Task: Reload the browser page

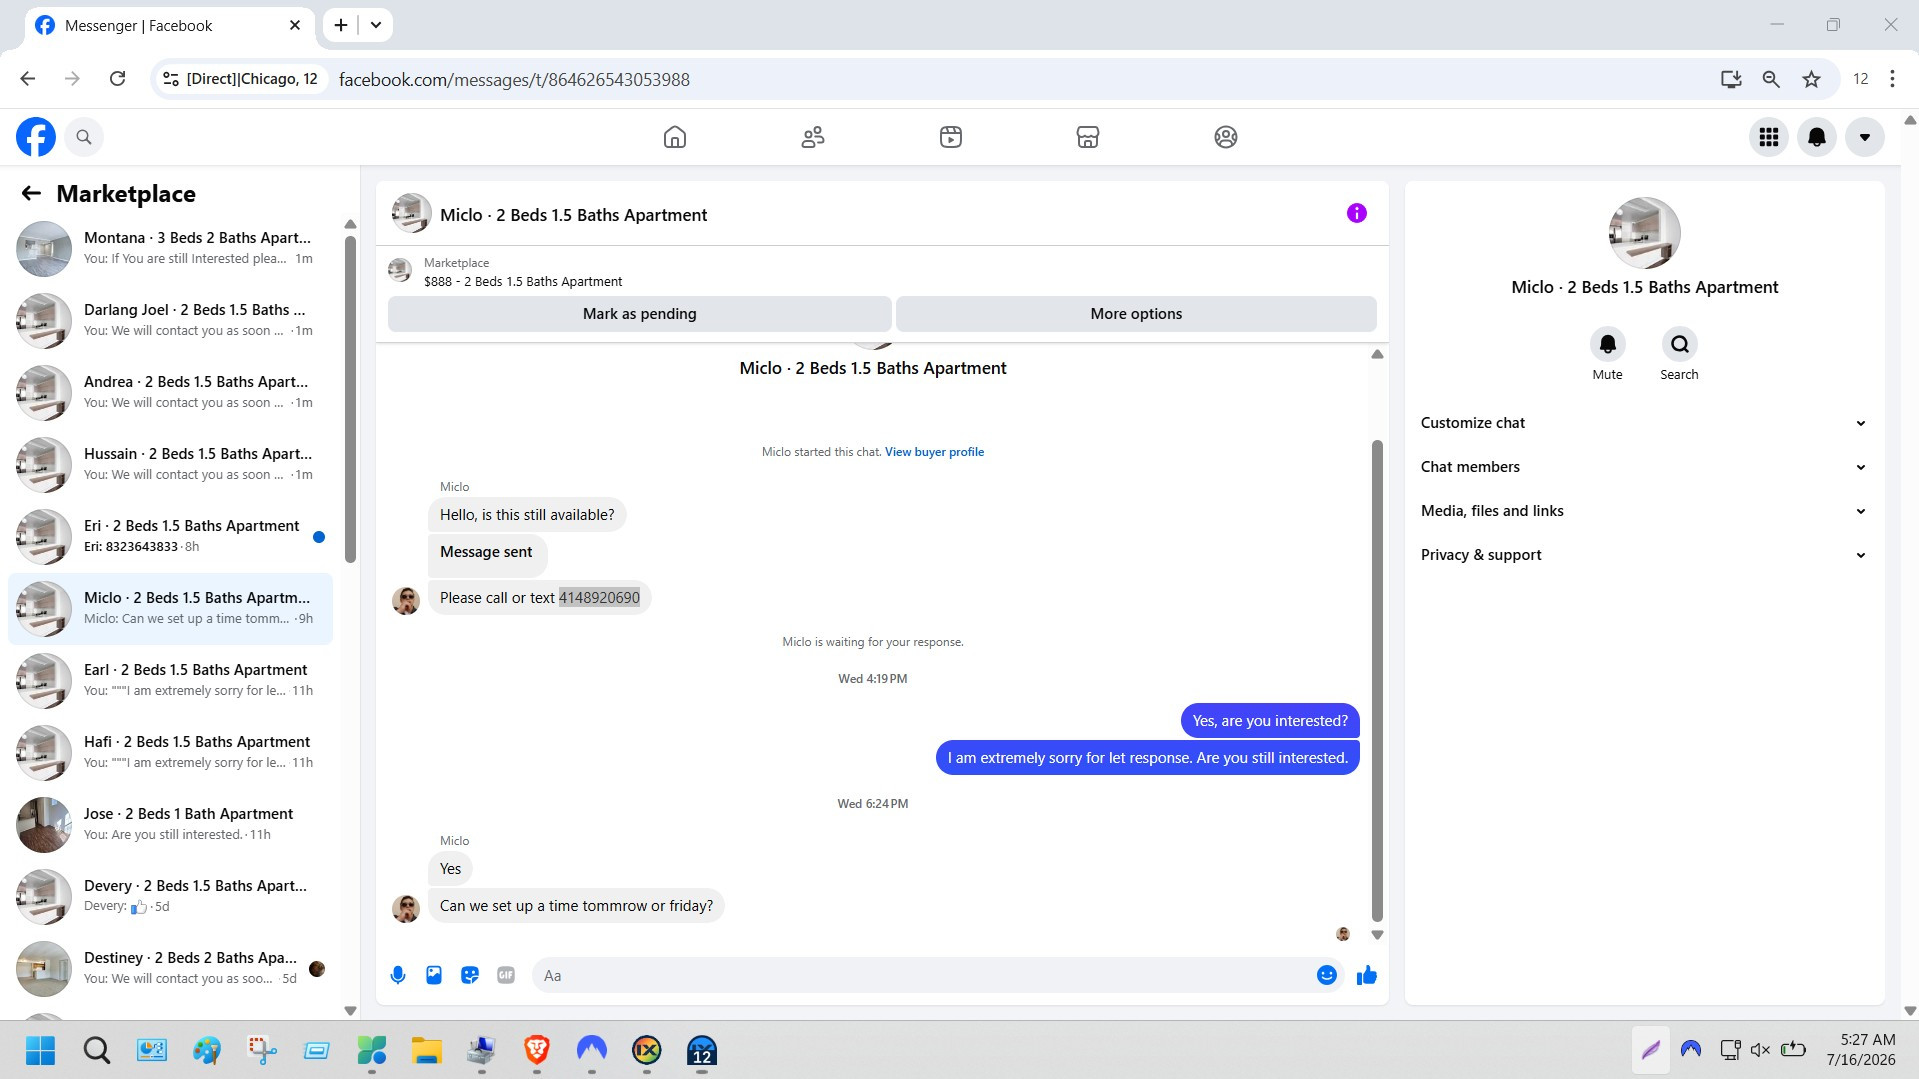Action: (117, 79)
